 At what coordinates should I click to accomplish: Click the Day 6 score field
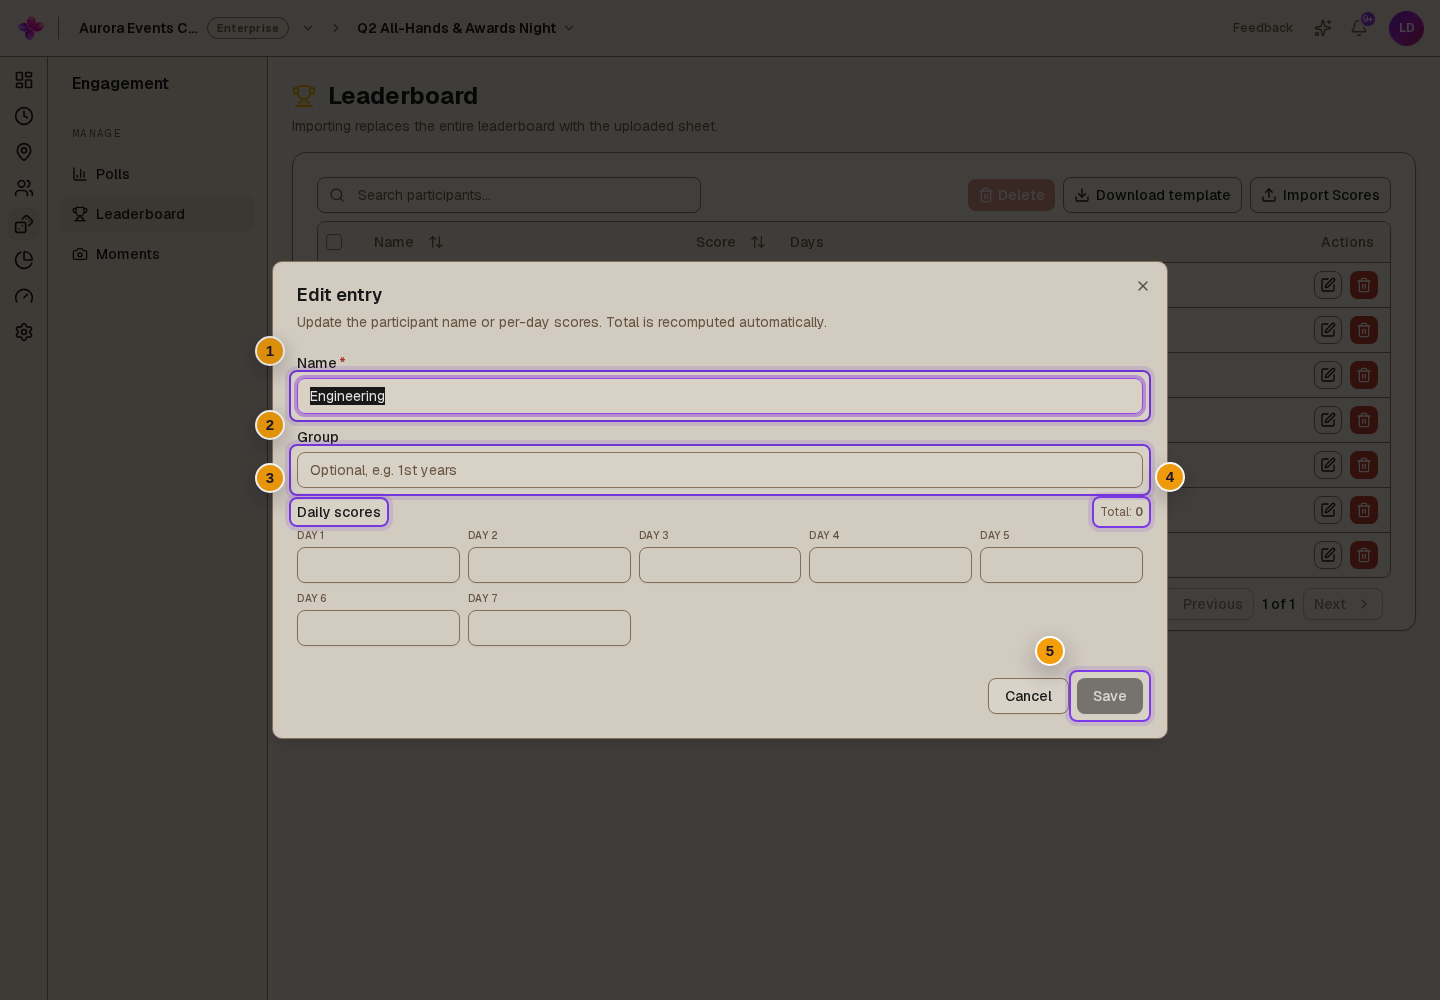[378, 628]
